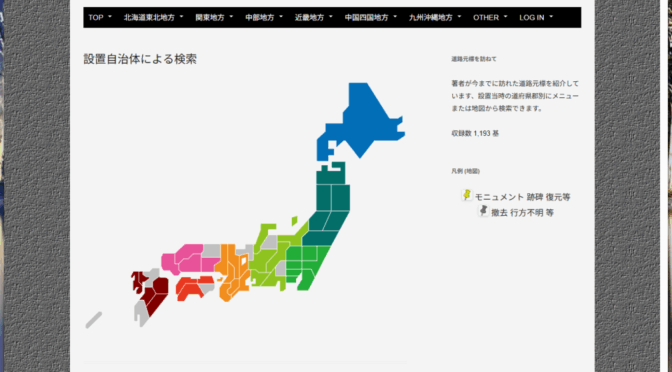Click the gray pushpin removed legend icon

pos(483,210)
